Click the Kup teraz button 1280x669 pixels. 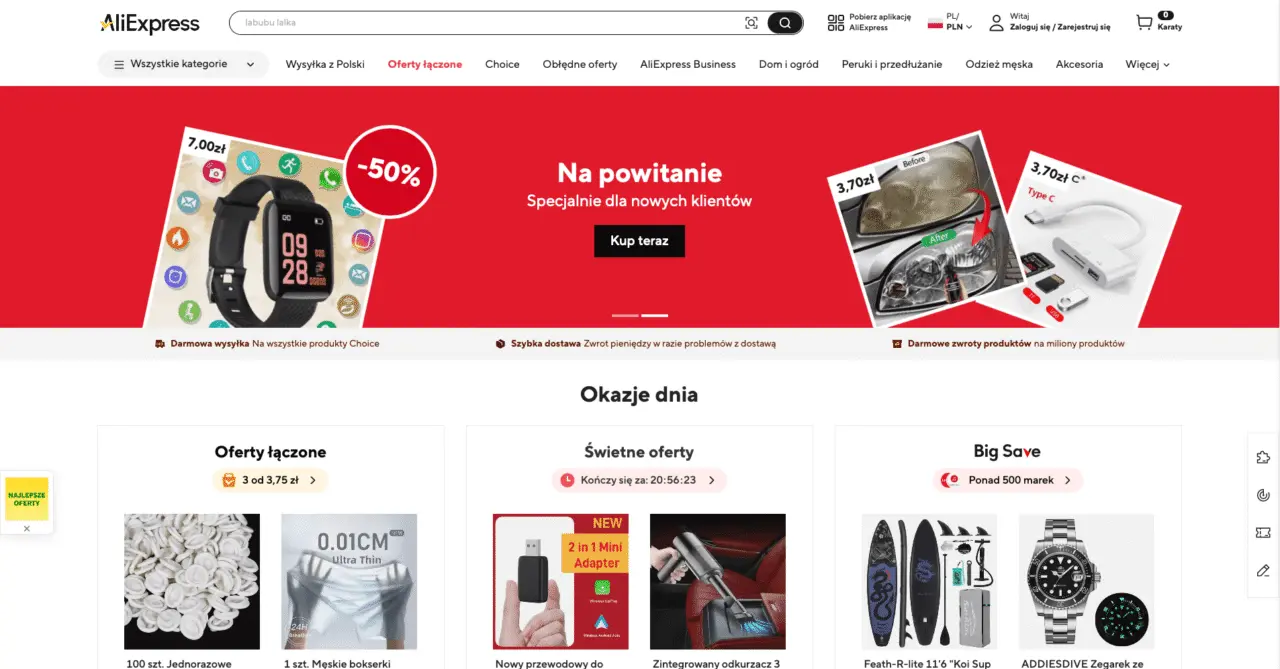pyautogui.click(x=639, y=241)
